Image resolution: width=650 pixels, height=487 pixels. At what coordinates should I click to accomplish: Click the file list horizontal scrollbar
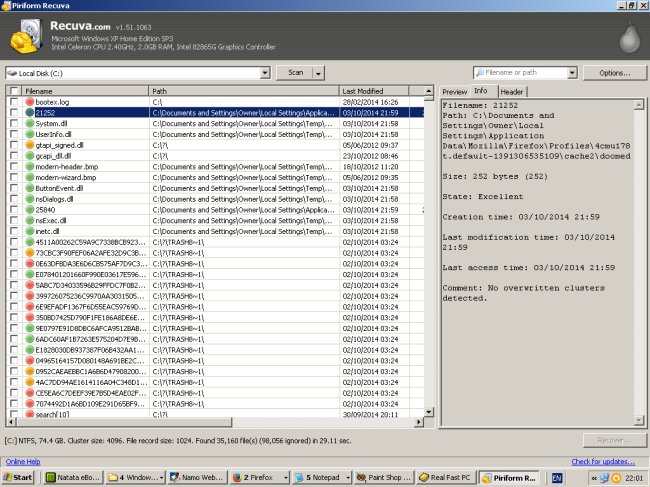tap(200, 423)
